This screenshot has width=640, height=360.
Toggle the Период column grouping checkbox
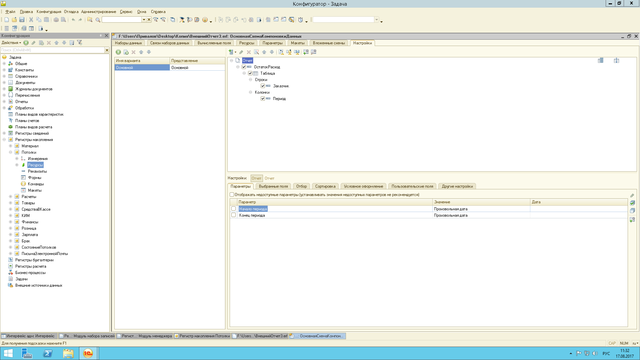pyautogui.click(x=262, y=99)
